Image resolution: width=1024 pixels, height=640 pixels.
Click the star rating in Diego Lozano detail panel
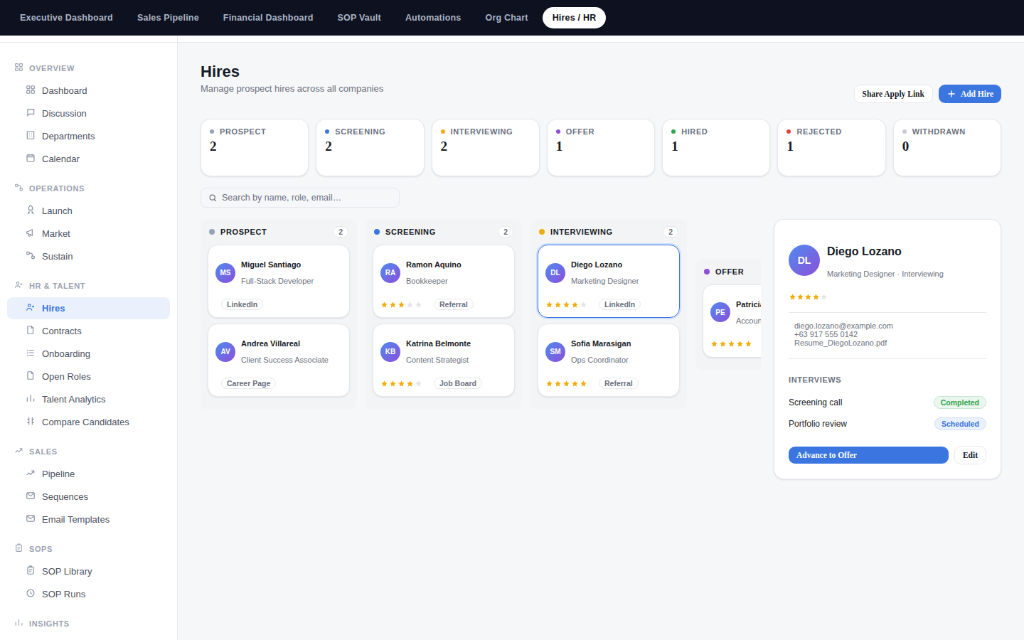(x=808, y=297)
